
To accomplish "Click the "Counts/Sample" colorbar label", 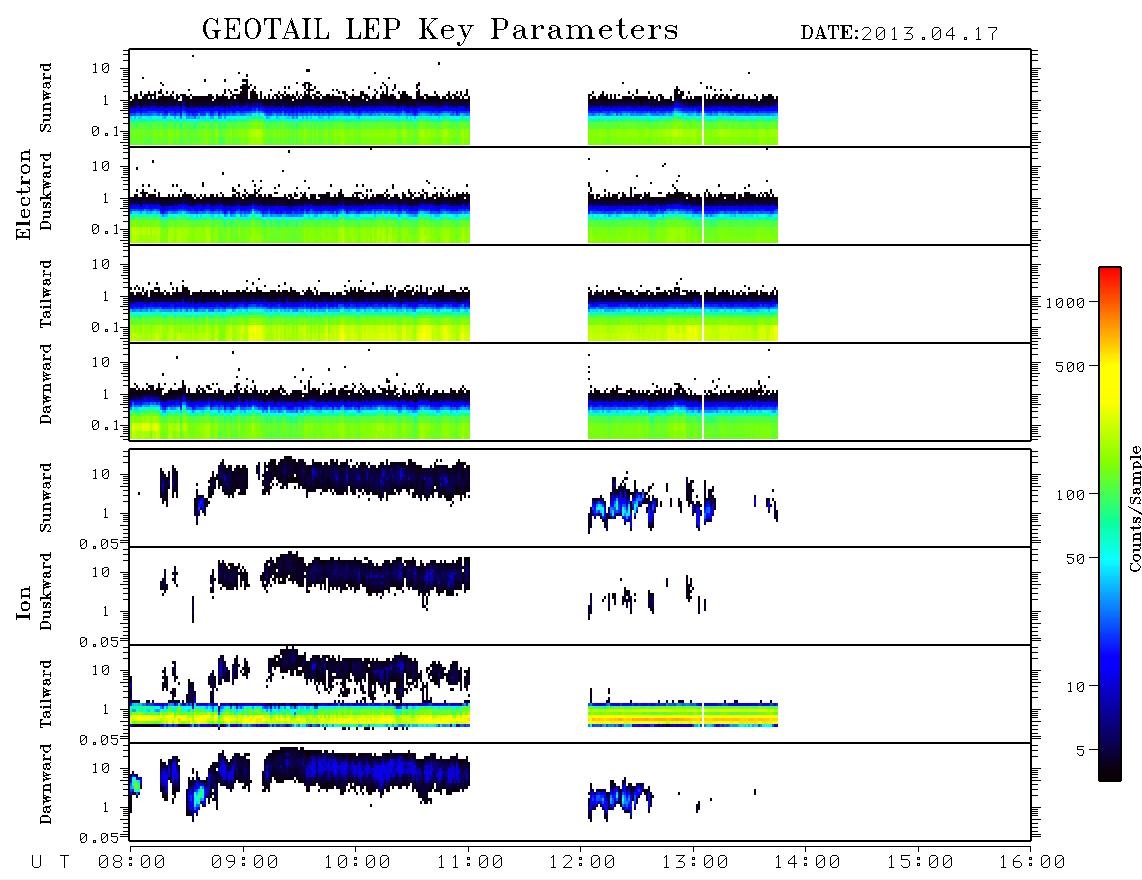I will 1134,508.
